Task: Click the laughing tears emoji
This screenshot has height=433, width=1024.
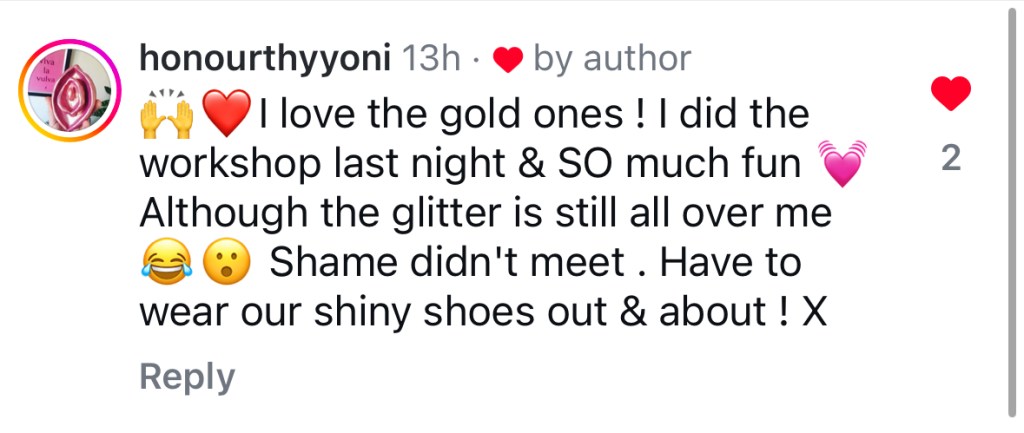Action: pyautogui.click(x=162, y=263)
